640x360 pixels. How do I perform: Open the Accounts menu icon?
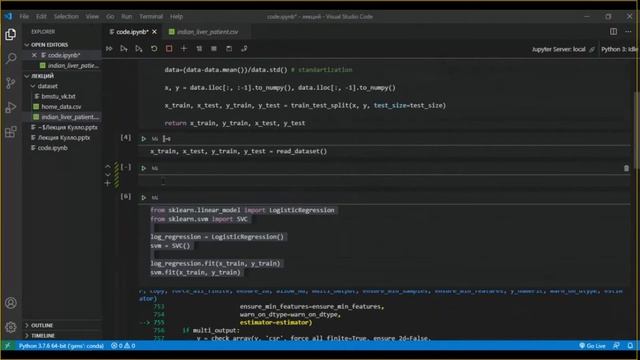pos(11,303)
